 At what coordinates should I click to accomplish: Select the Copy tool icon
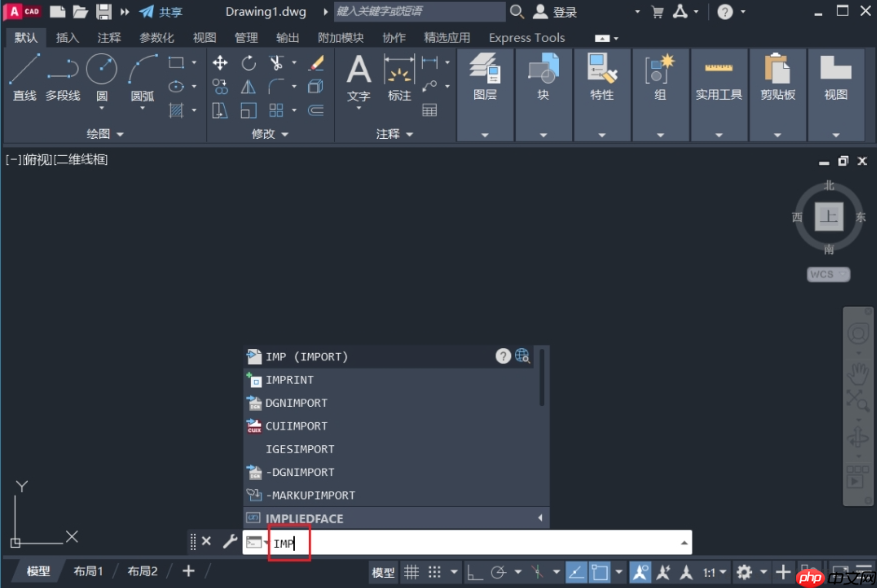(x=220, y=86)
